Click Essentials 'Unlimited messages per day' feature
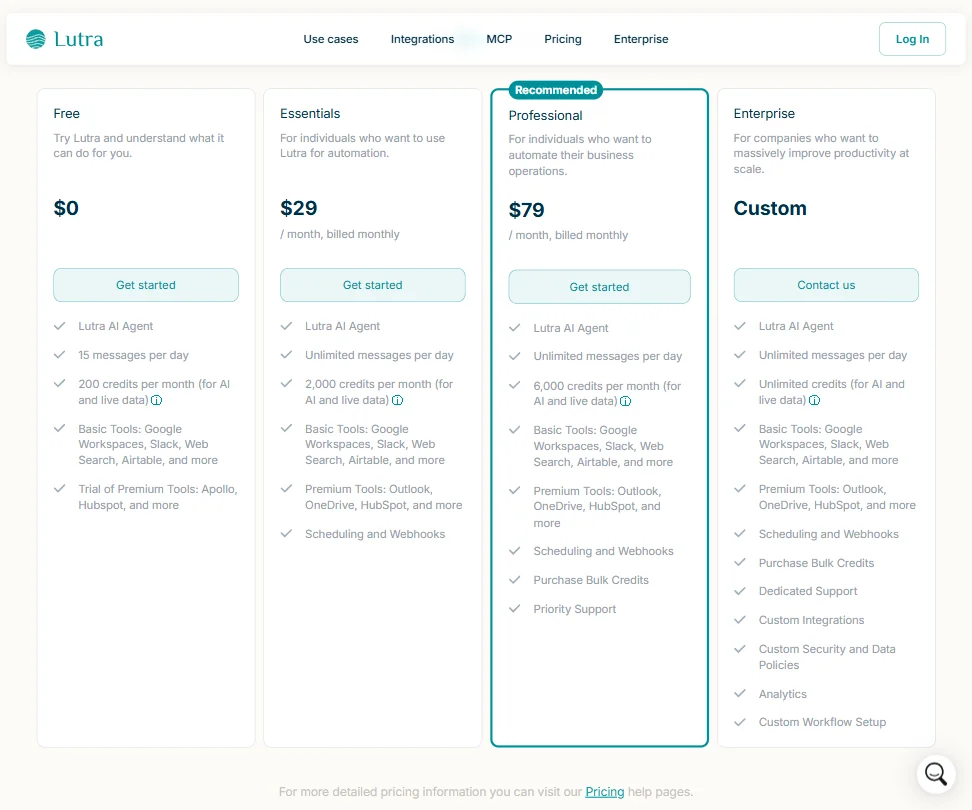 pyautogui.click(x=379, y=355)
